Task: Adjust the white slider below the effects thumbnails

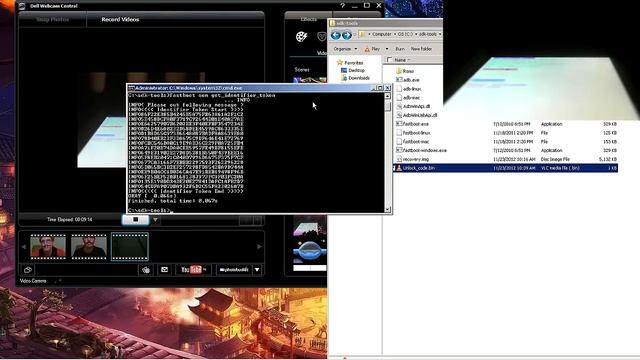Action: point(309,268)
